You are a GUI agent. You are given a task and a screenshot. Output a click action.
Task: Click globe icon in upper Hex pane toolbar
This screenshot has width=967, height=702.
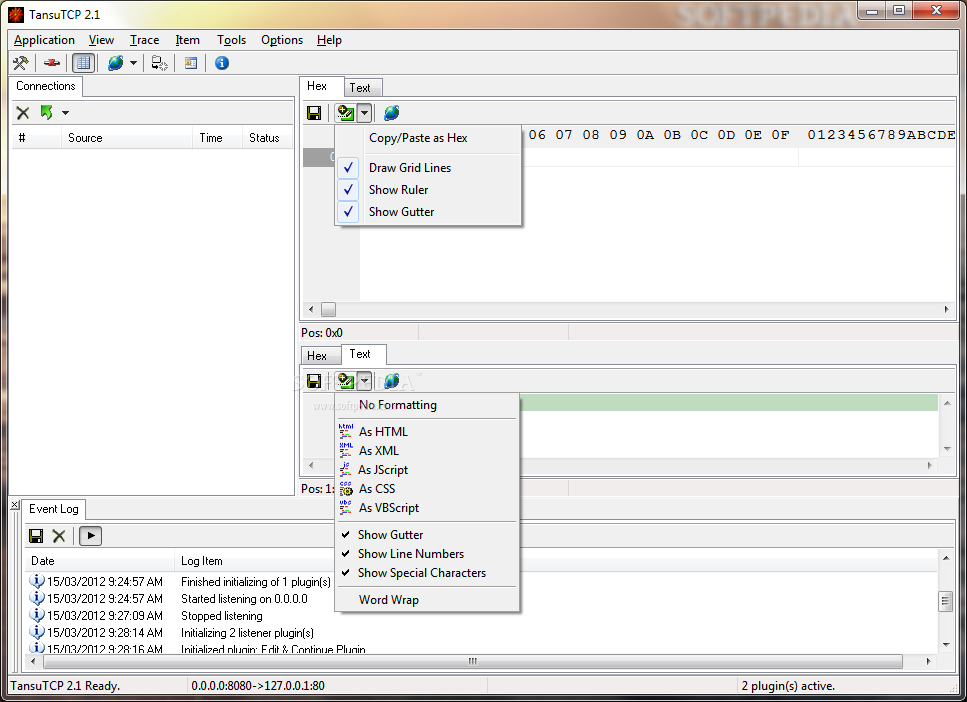[392, 113]
